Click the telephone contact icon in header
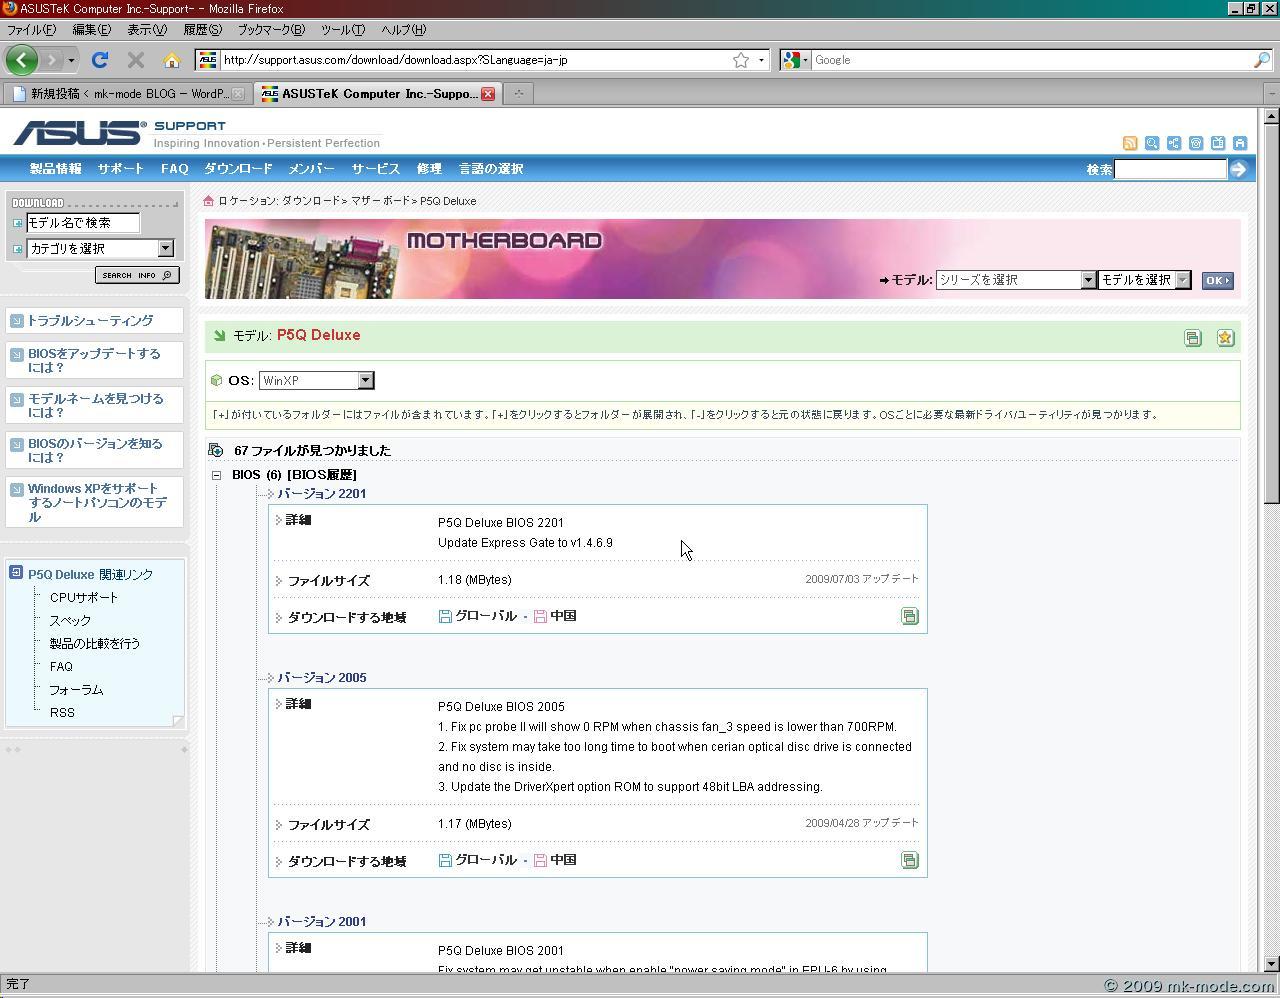1280x998 pixels. [x=1196, y=143]
